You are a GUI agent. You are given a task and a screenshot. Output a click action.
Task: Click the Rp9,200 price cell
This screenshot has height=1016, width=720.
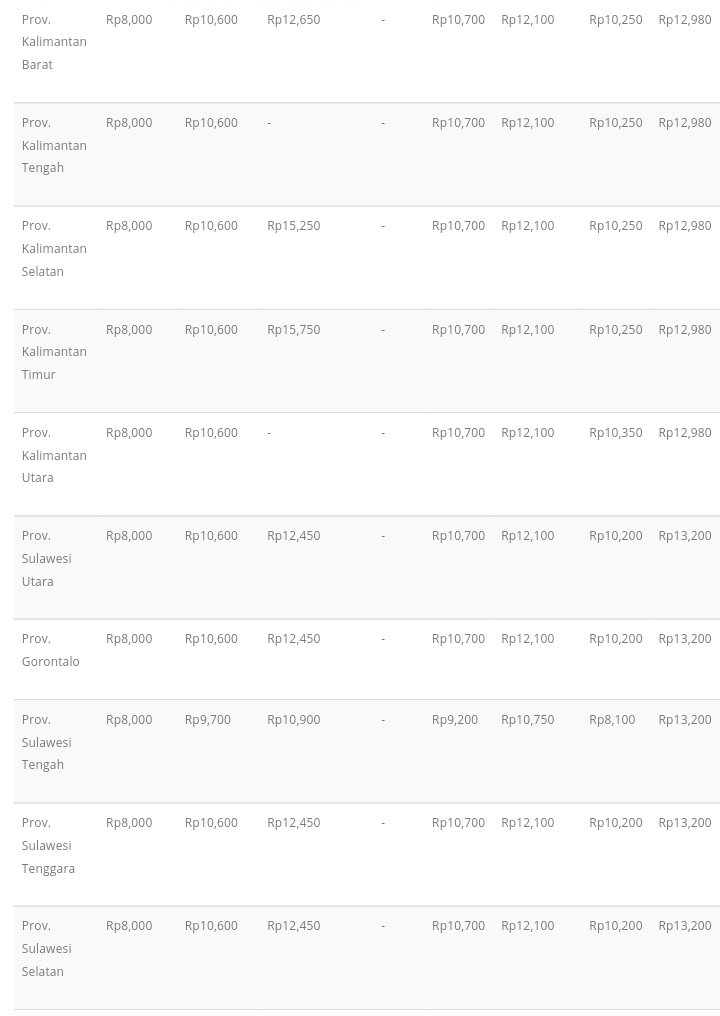click(454, 720)
